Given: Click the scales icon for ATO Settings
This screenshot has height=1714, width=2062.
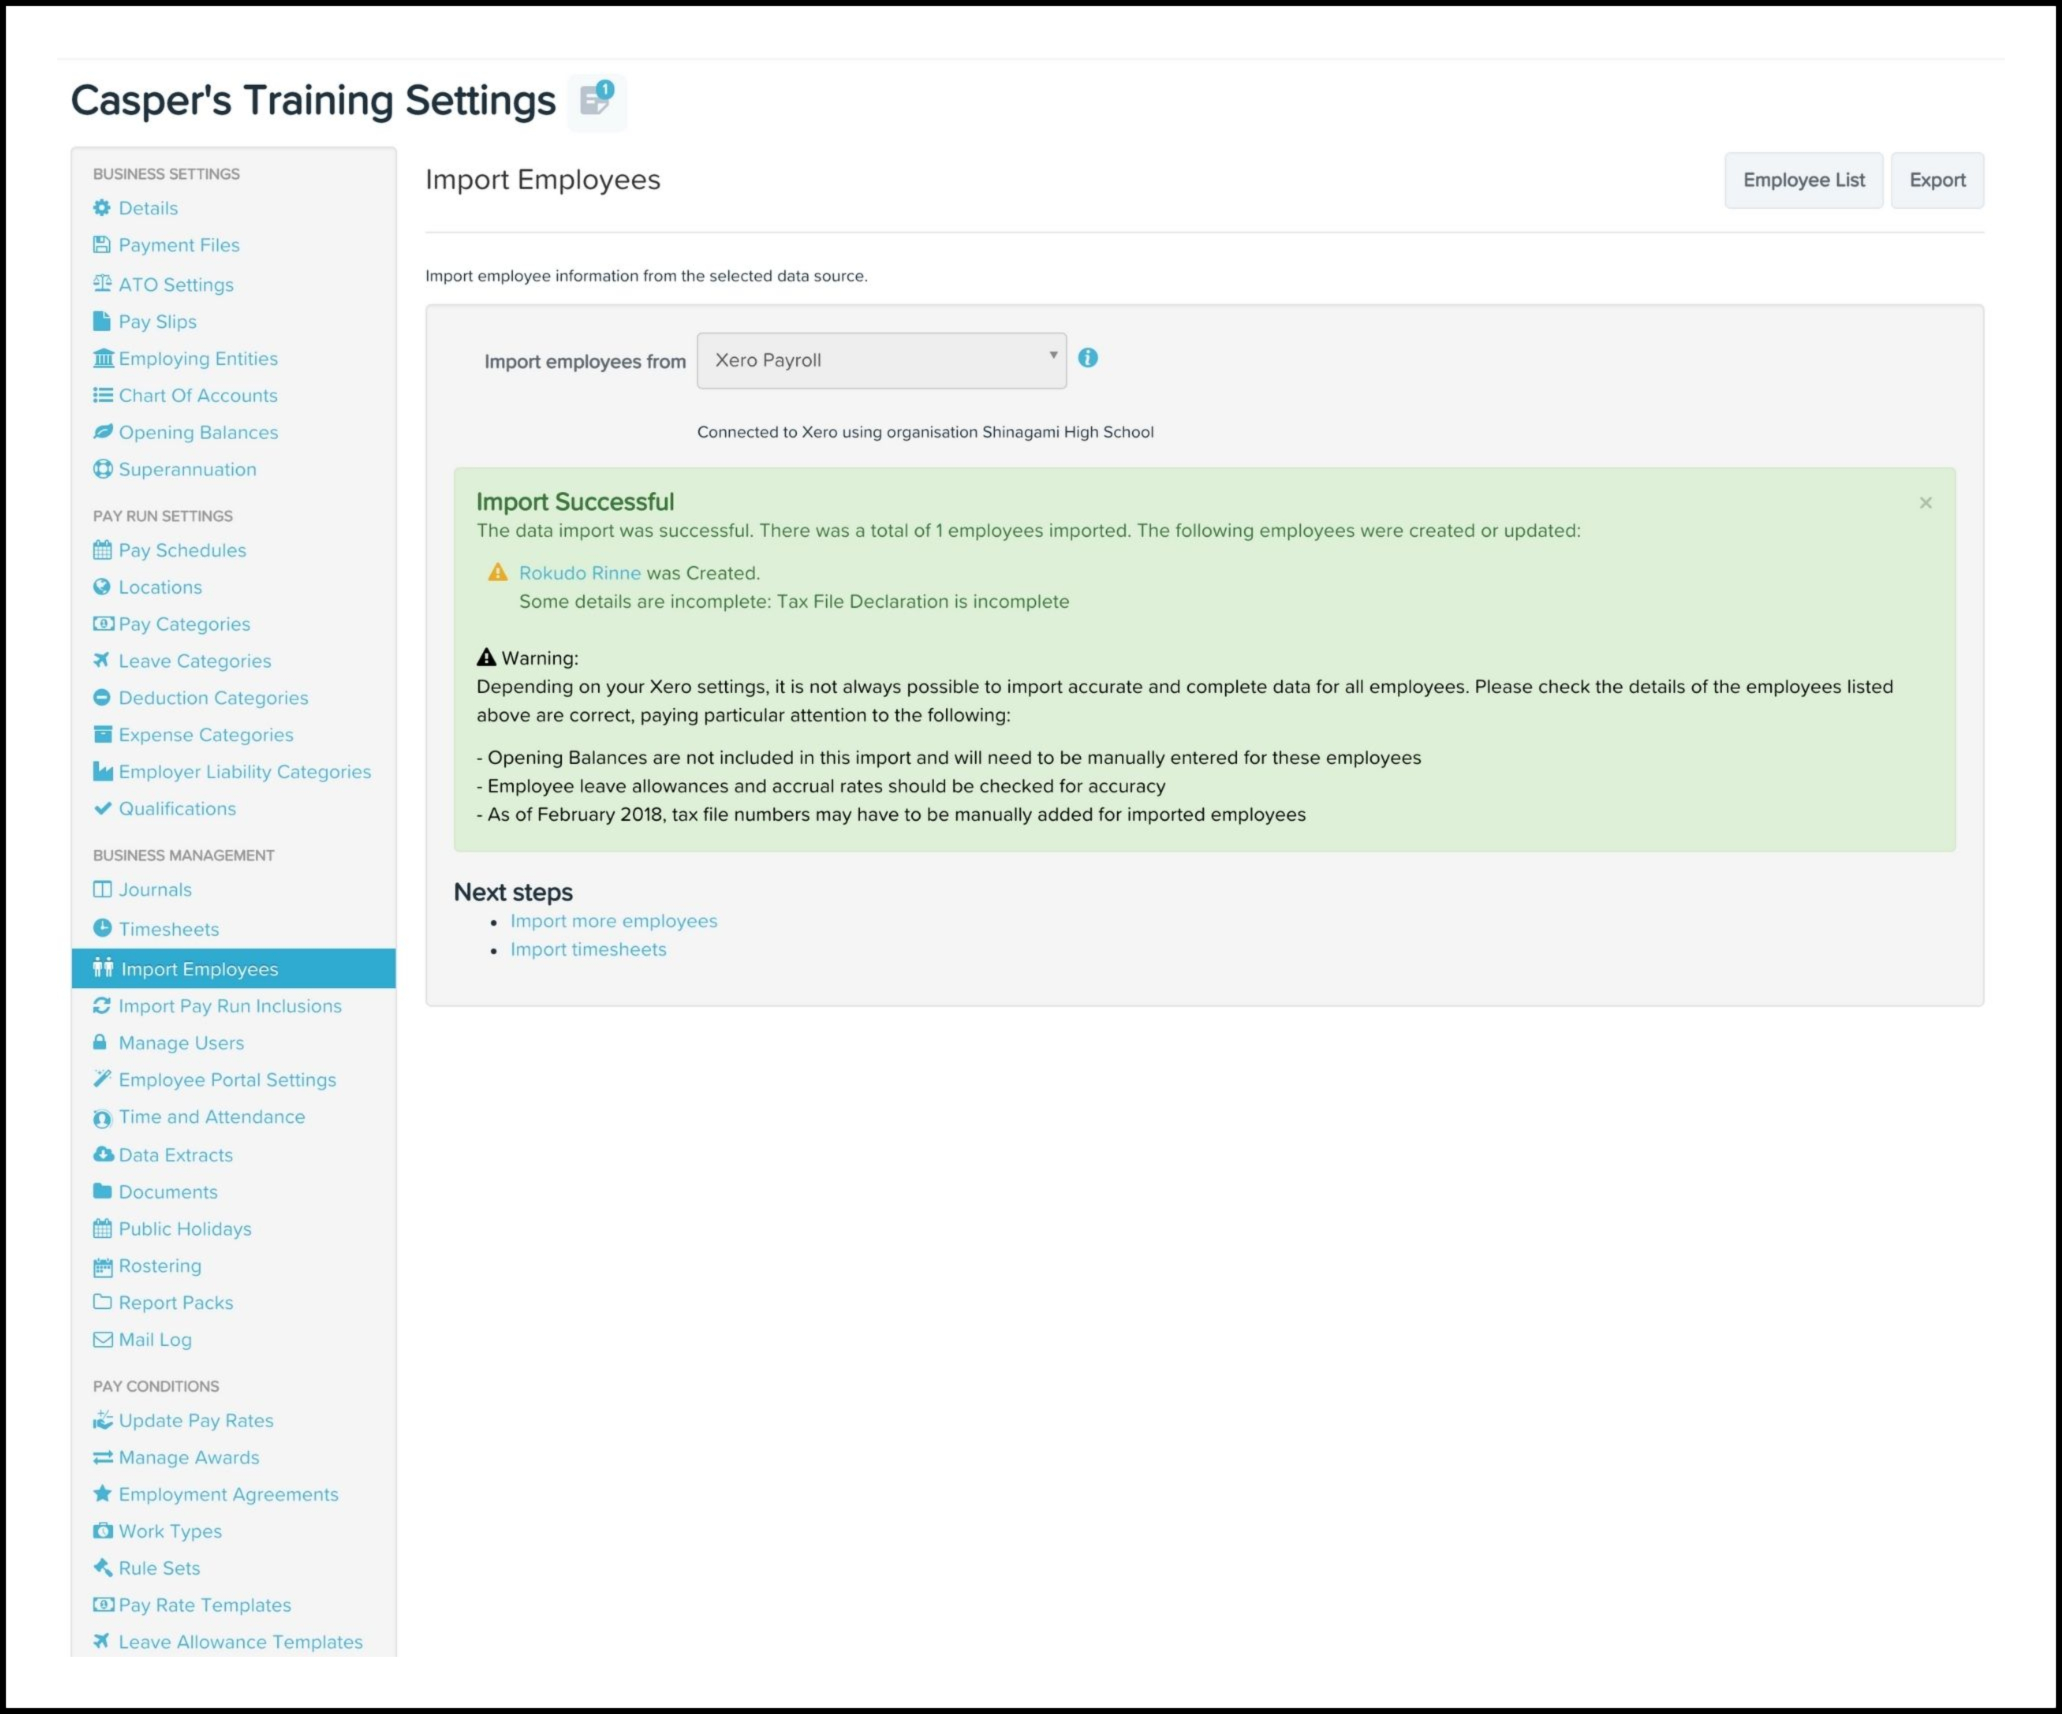Looking at the screenshot, I should pos(102,284).
